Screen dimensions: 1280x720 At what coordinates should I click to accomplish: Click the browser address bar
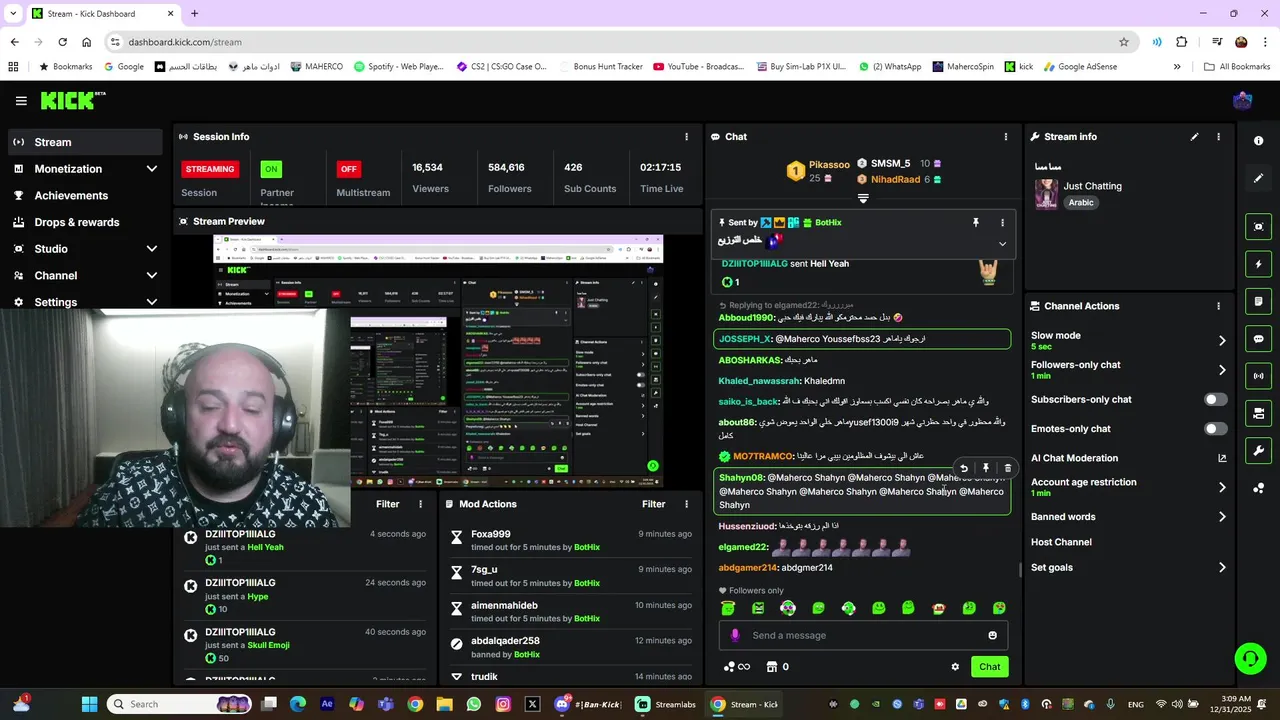620,42
